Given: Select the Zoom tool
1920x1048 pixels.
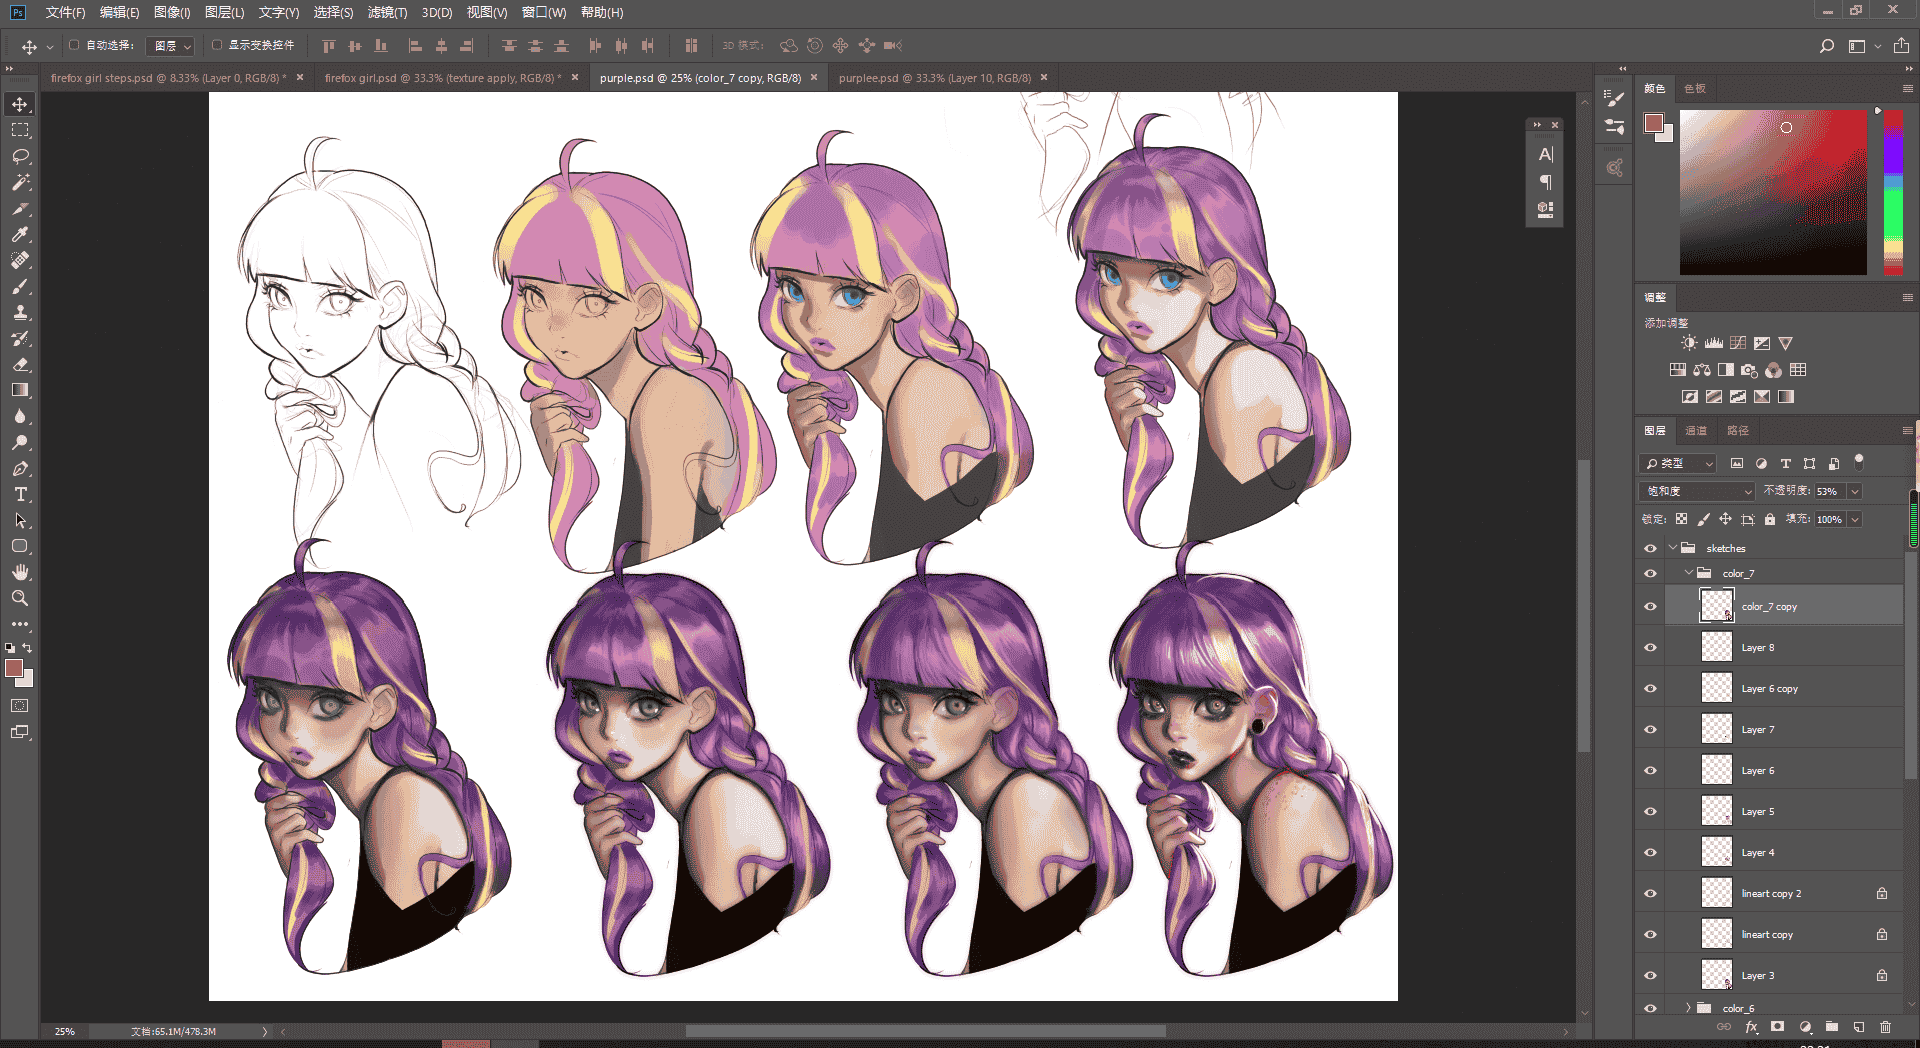Looking at the screenshot, I should coord(20,598).
